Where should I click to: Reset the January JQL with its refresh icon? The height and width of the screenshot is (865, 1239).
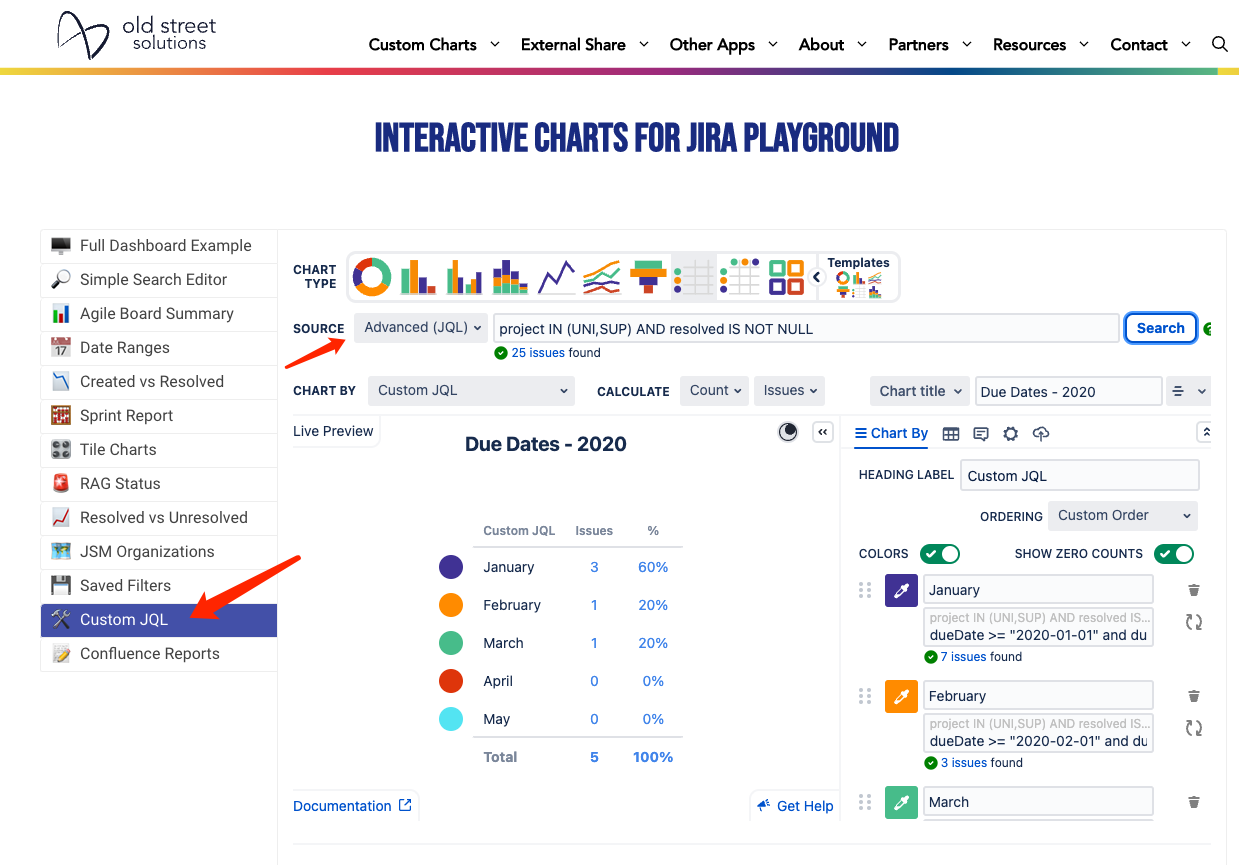click(1193, 622)
